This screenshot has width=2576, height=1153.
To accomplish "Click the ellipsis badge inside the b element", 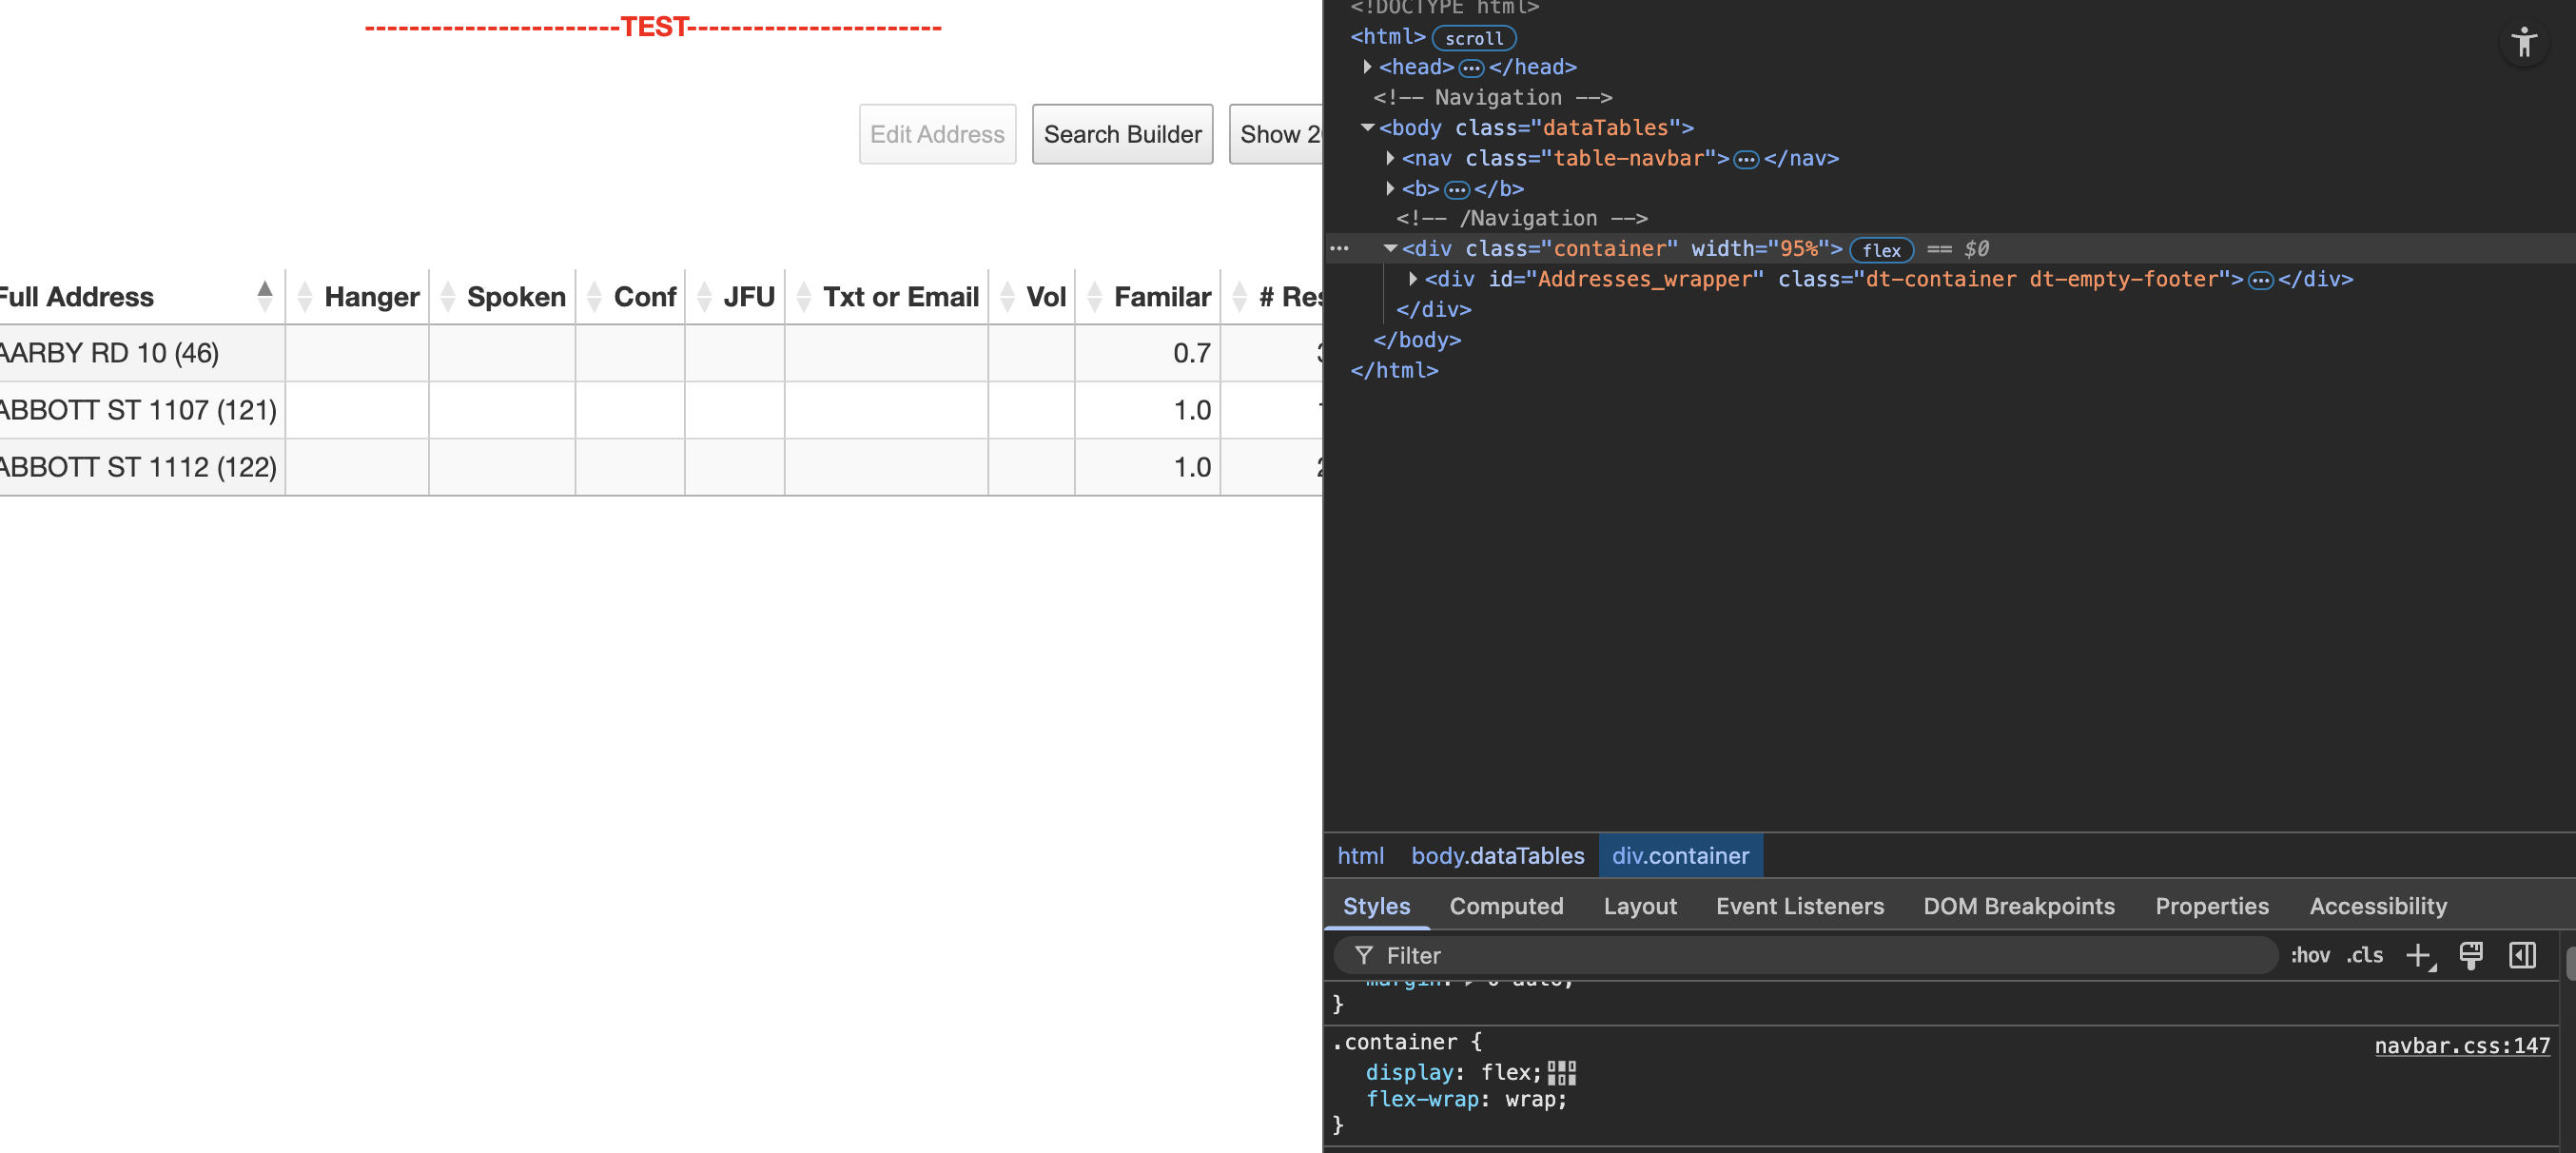I will [1457, 189].
